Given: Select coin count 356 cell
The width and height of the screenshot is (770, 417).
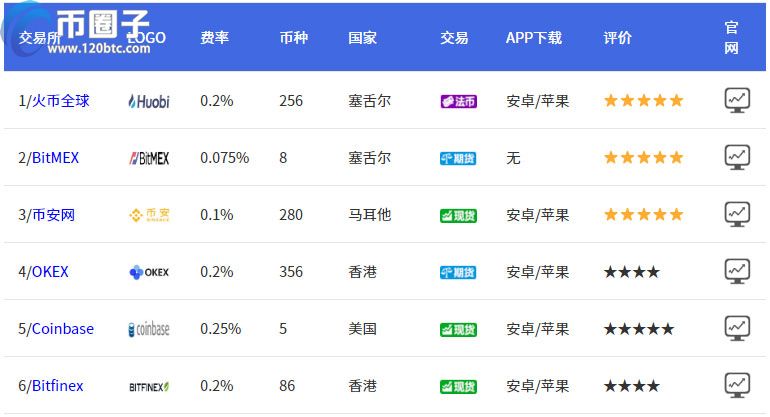Looking at the screenshot, I should pos(291,272).
